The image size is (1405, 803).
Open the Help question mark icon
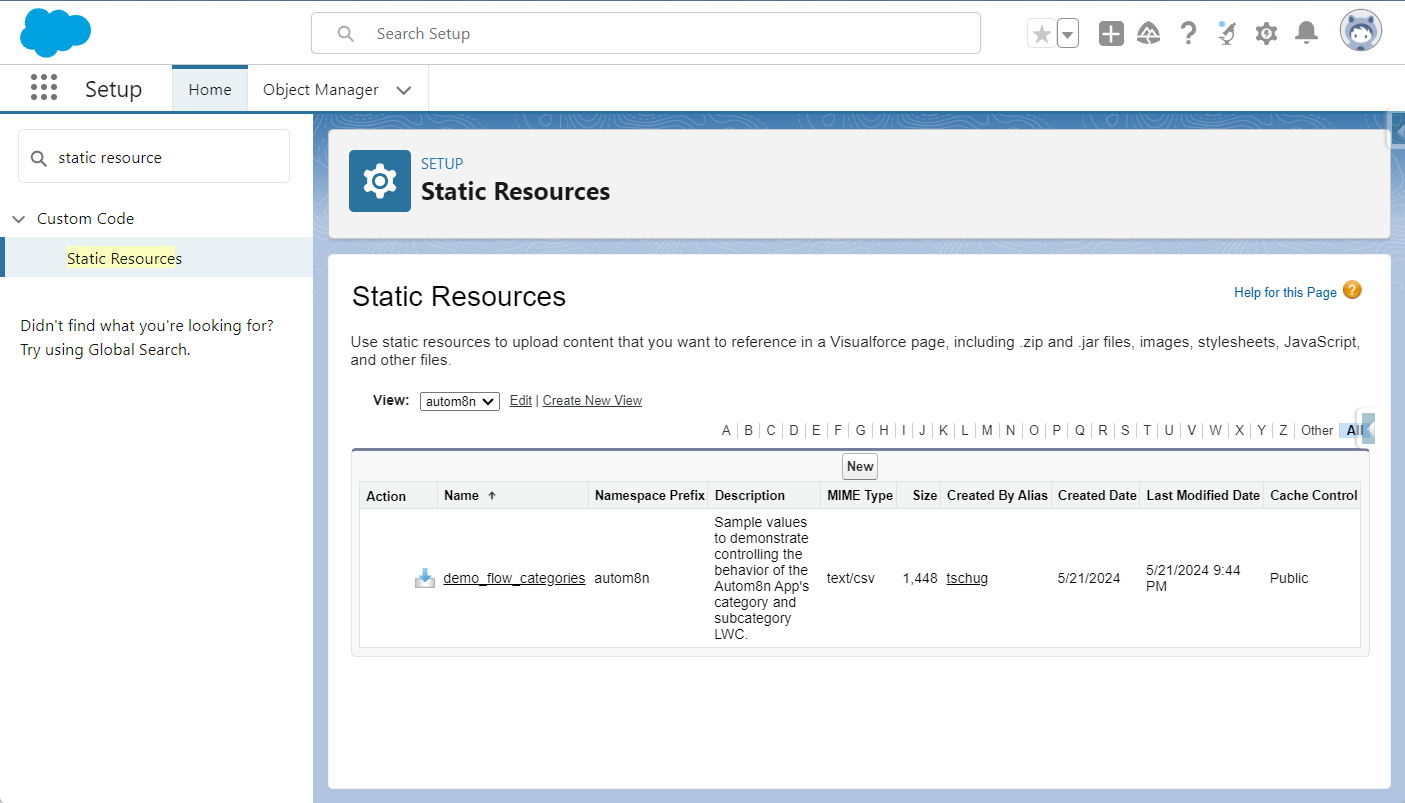coord(1188,34)
